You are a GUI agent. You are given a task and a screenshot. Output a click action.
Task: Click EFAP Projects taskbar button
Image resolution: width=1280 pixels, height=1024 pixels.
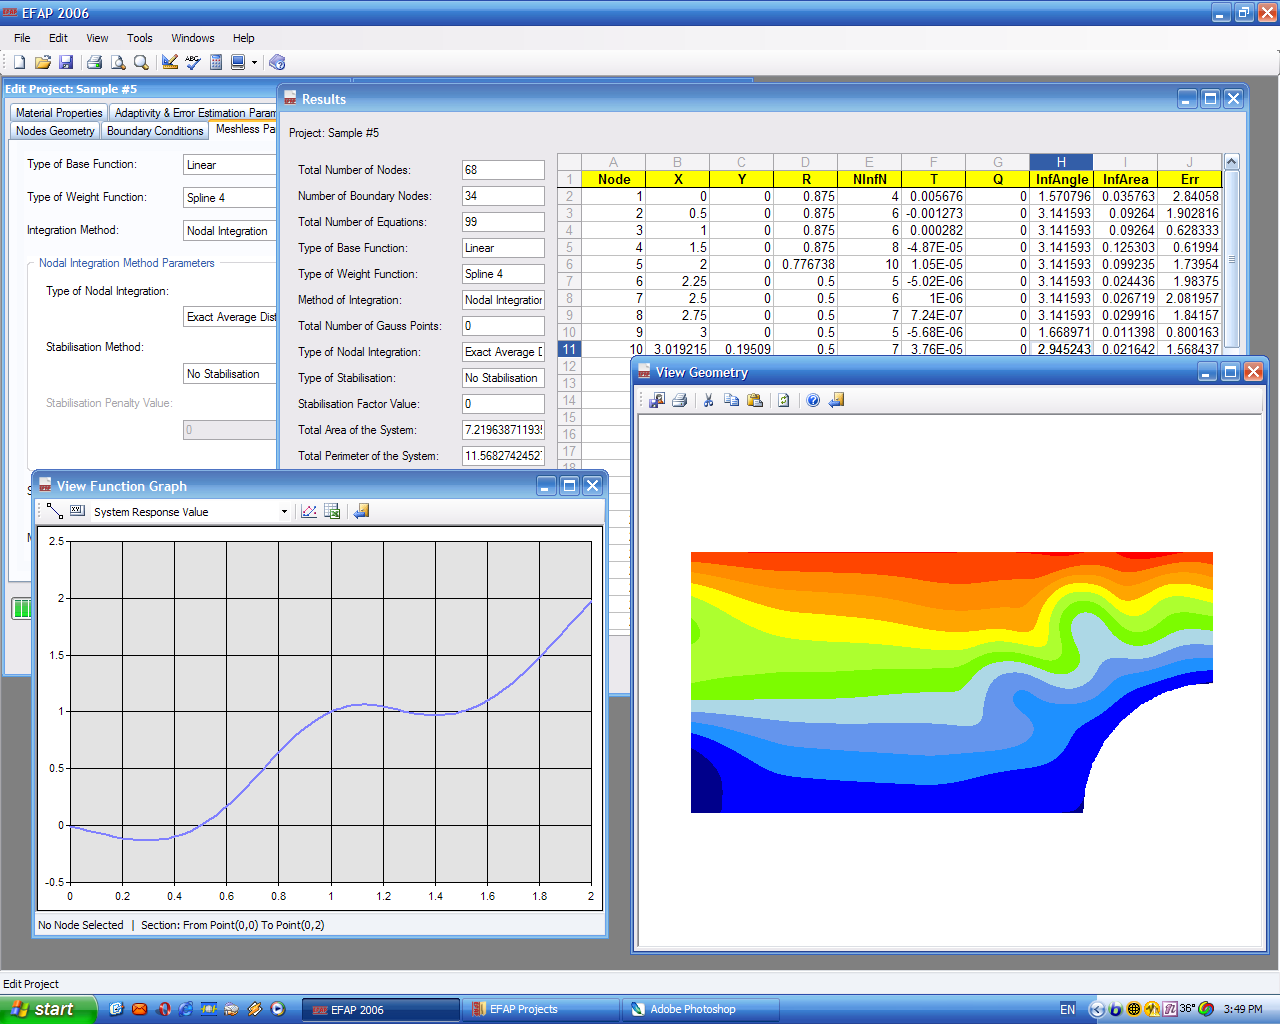tap(540, 1009)
